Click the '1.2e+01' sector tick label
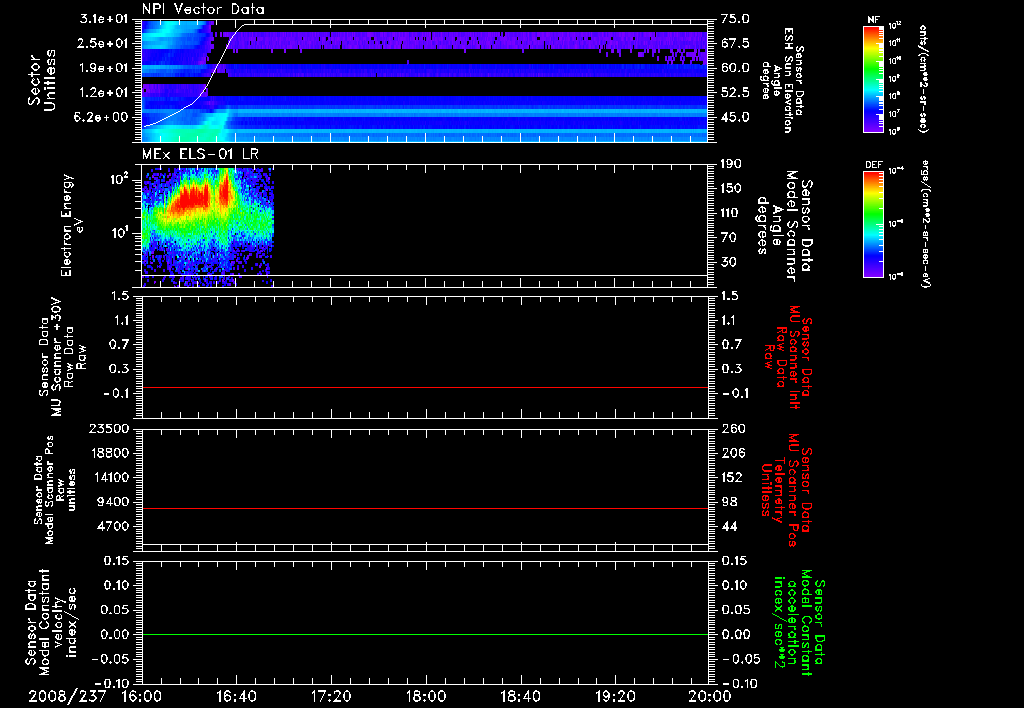The height and width of the screenshot is (708, 1024). [x=104, y=93]
